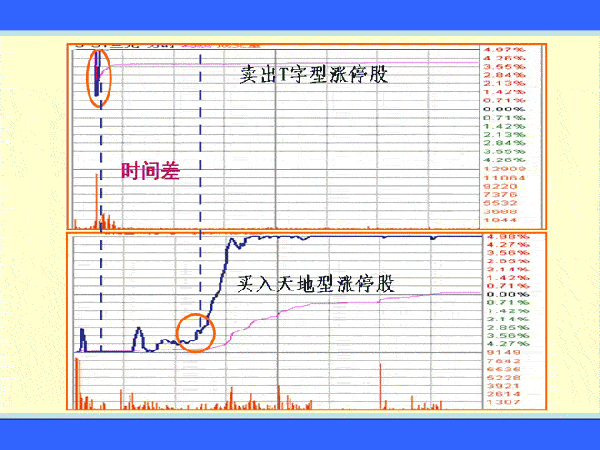This screenshot has height=450, width=600.
Task: Select the red 4.27% label in the lower chart
Action: pyautogui.click(x=508, y=245)
